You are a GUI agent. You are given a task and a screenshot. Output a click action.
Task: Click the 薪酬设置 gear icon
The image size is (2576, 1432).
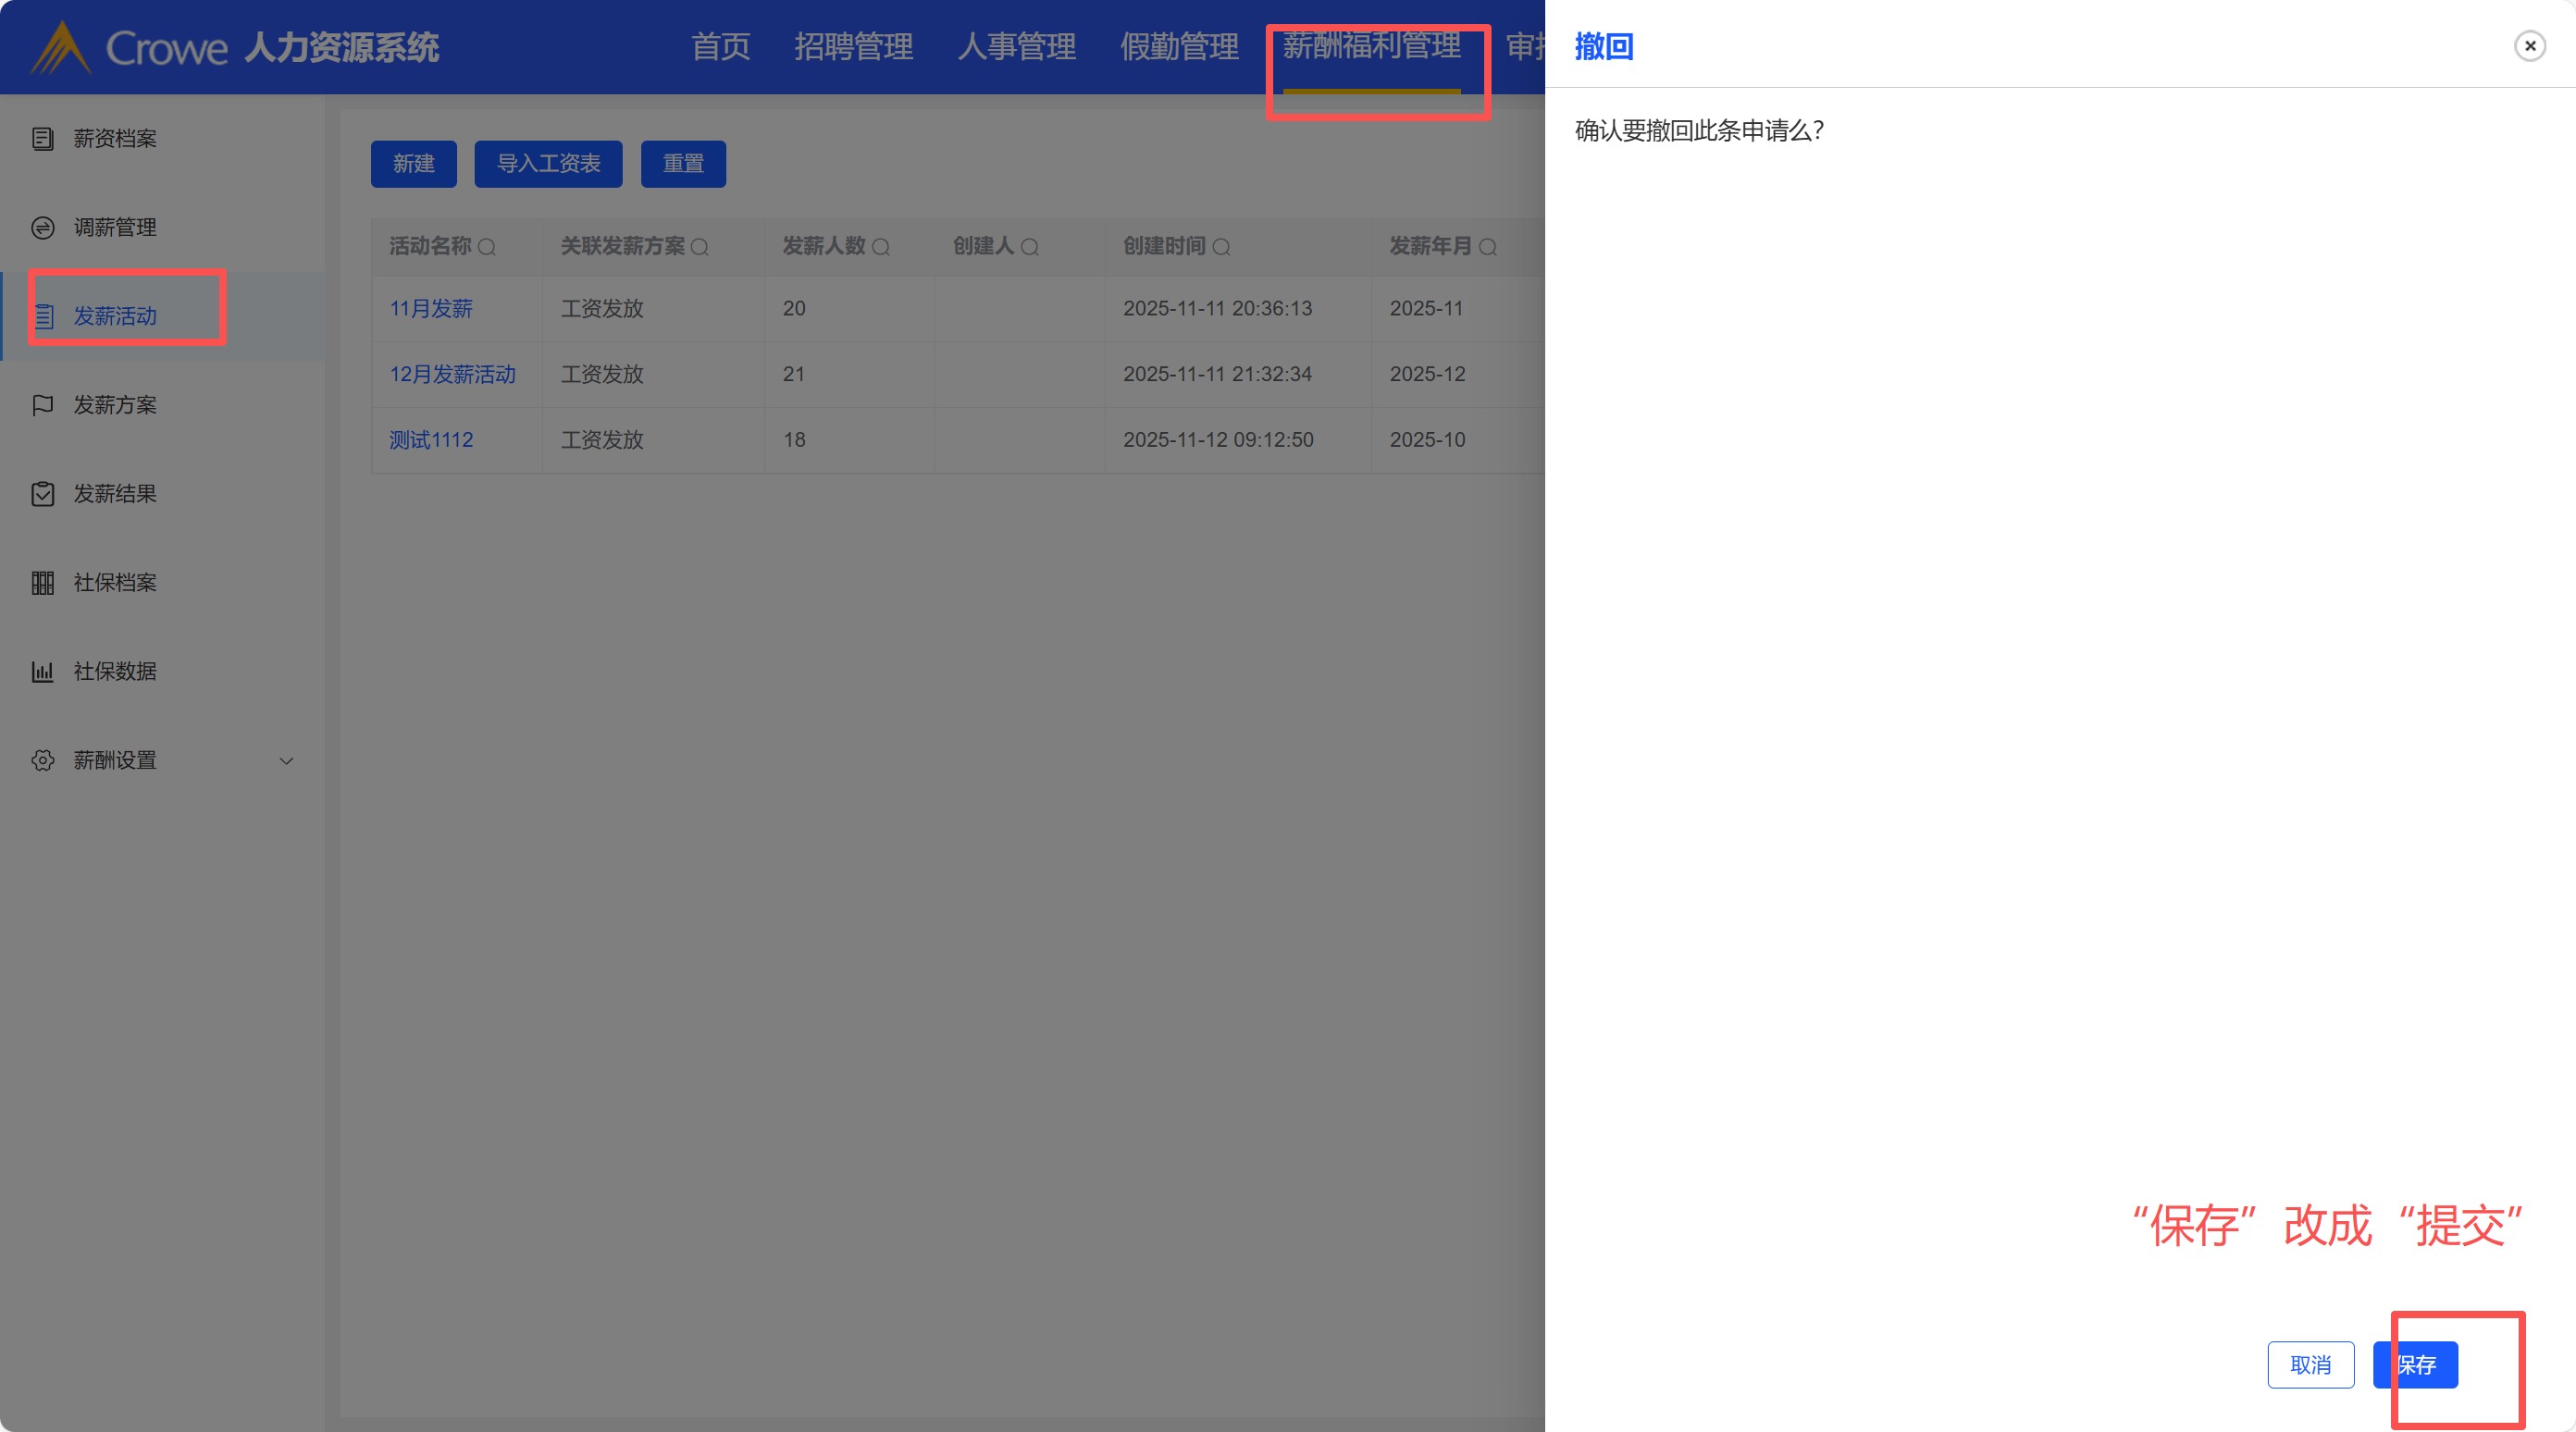coord(42,761)
